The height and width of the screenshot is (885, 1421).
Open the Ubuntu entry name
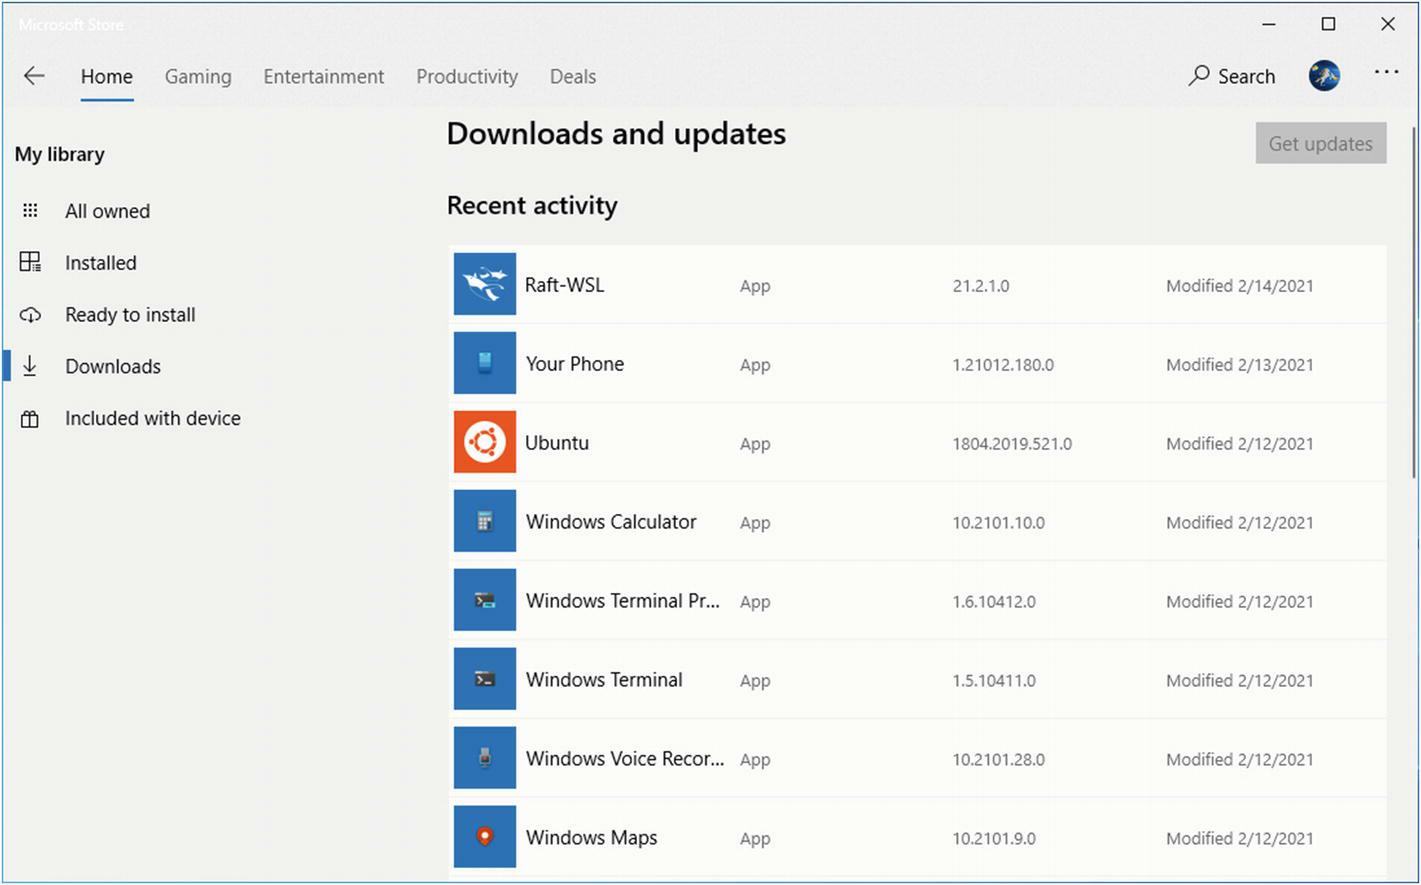(557, 443)
